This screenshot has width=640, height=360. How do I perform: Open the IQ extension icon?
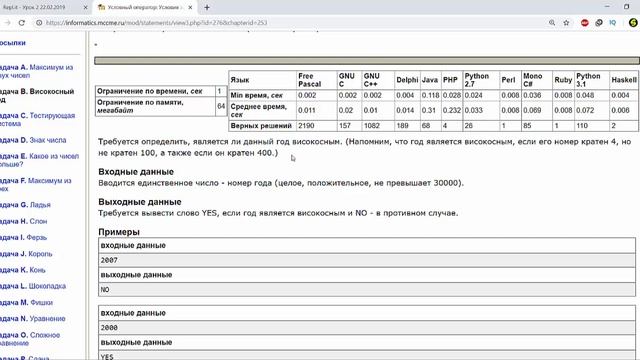point(612,23)
